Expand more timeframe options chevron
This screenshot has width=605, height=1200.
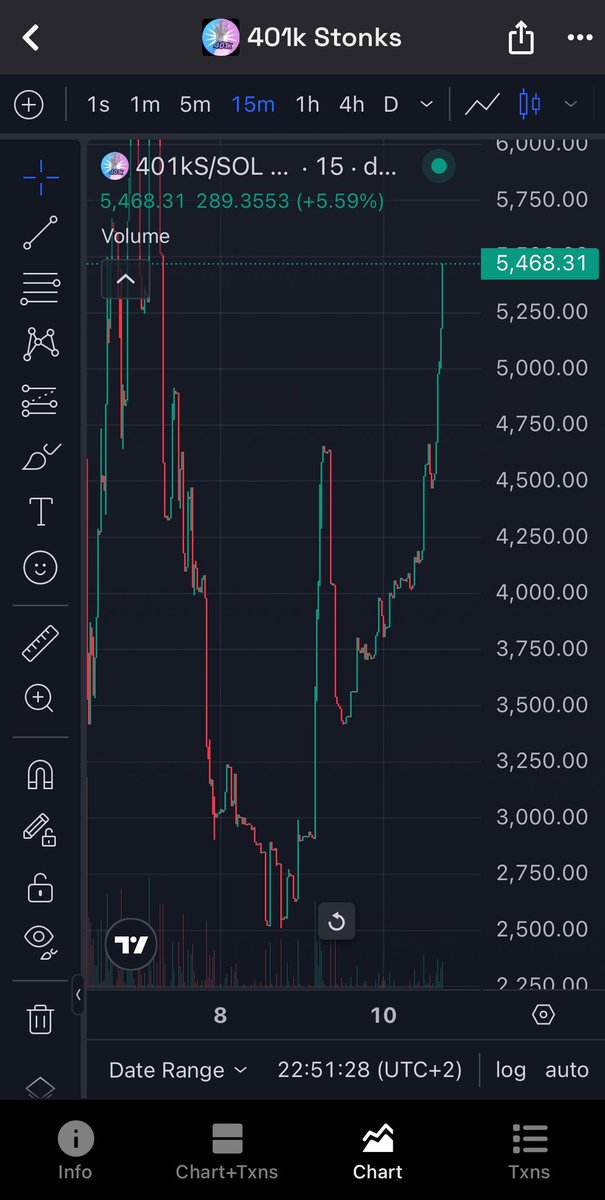(x=426, y=104)
